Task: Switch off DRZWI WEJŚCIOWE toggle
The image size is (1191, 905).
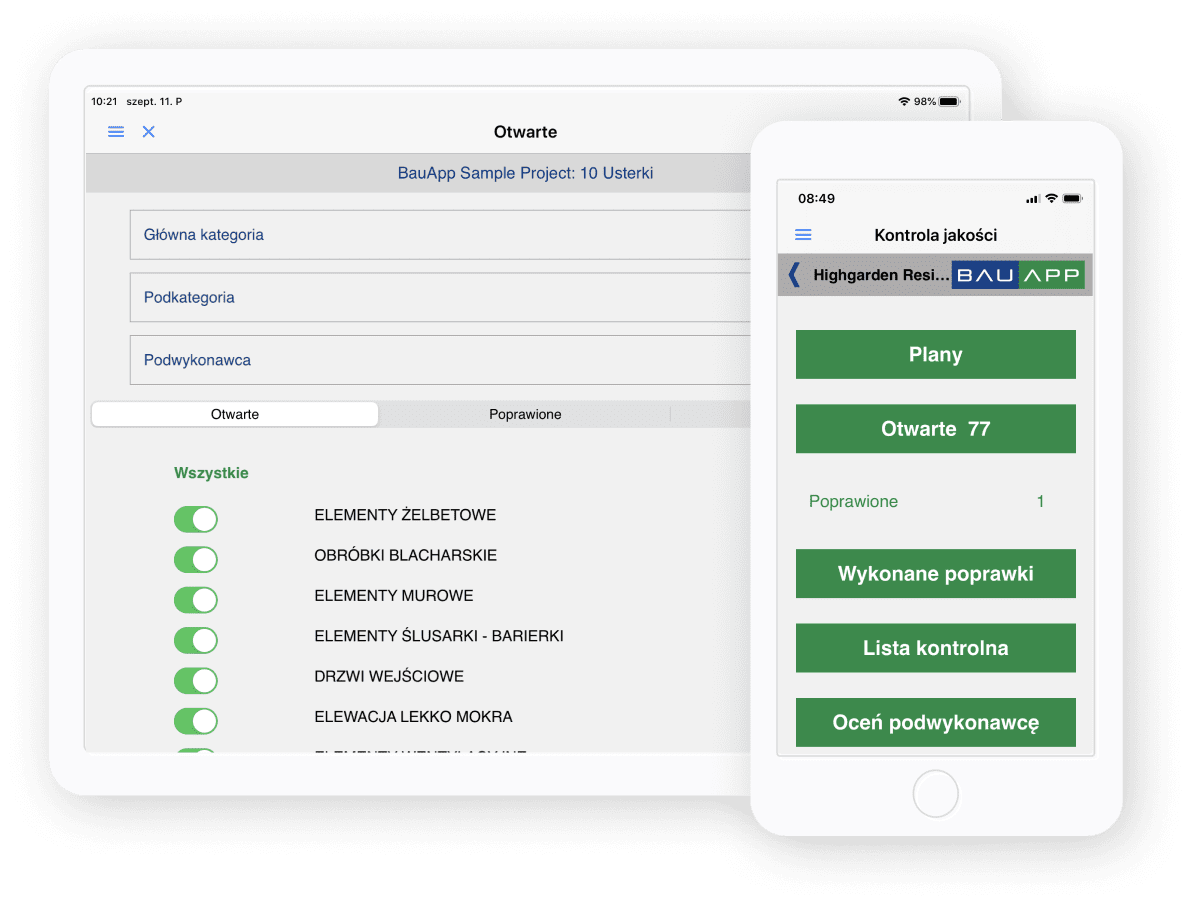Action: click(196, 680)
